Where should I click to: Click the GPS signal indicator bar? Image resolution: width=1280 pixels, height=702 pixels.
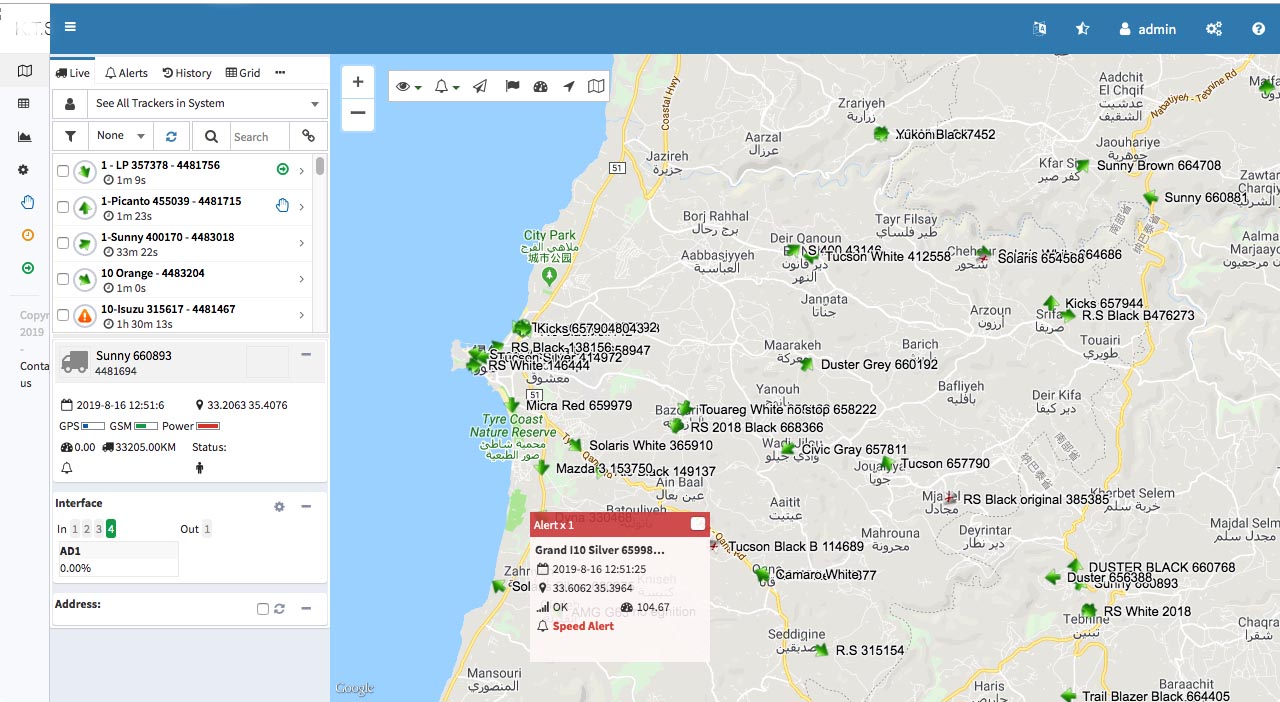click(93, 426)
